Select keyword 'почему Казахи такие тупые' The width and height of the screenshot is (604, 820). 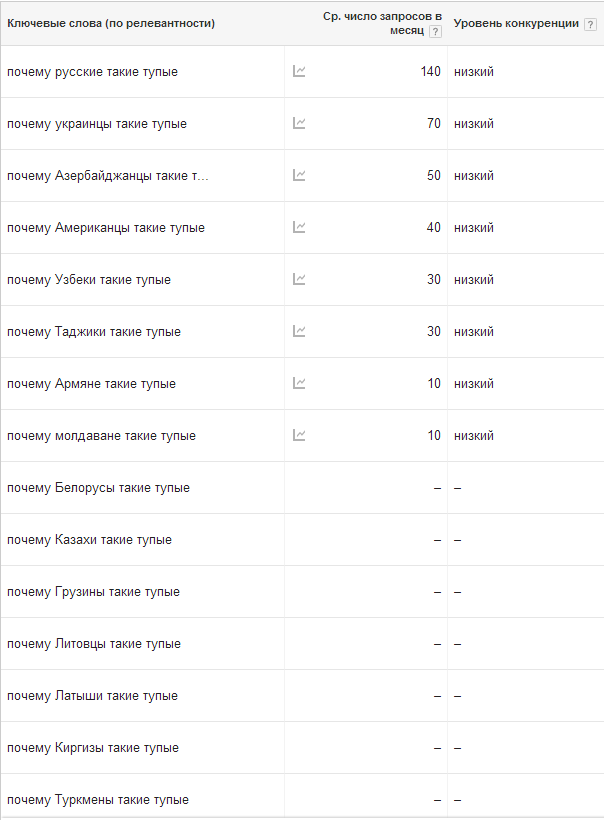pyautogui.click(x=89, y=540)
